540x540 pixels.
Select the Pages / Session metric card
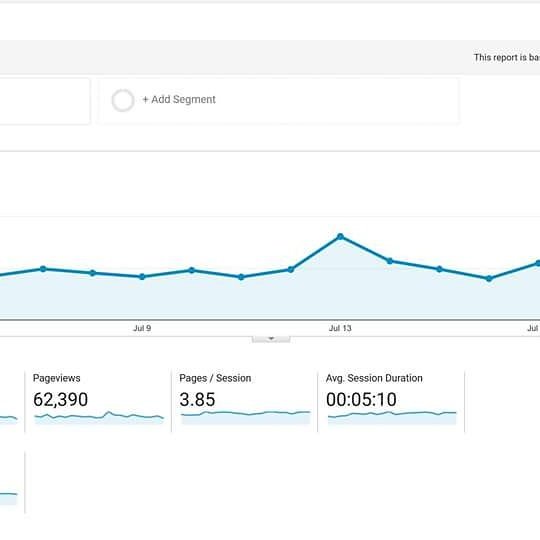[245, 401]
